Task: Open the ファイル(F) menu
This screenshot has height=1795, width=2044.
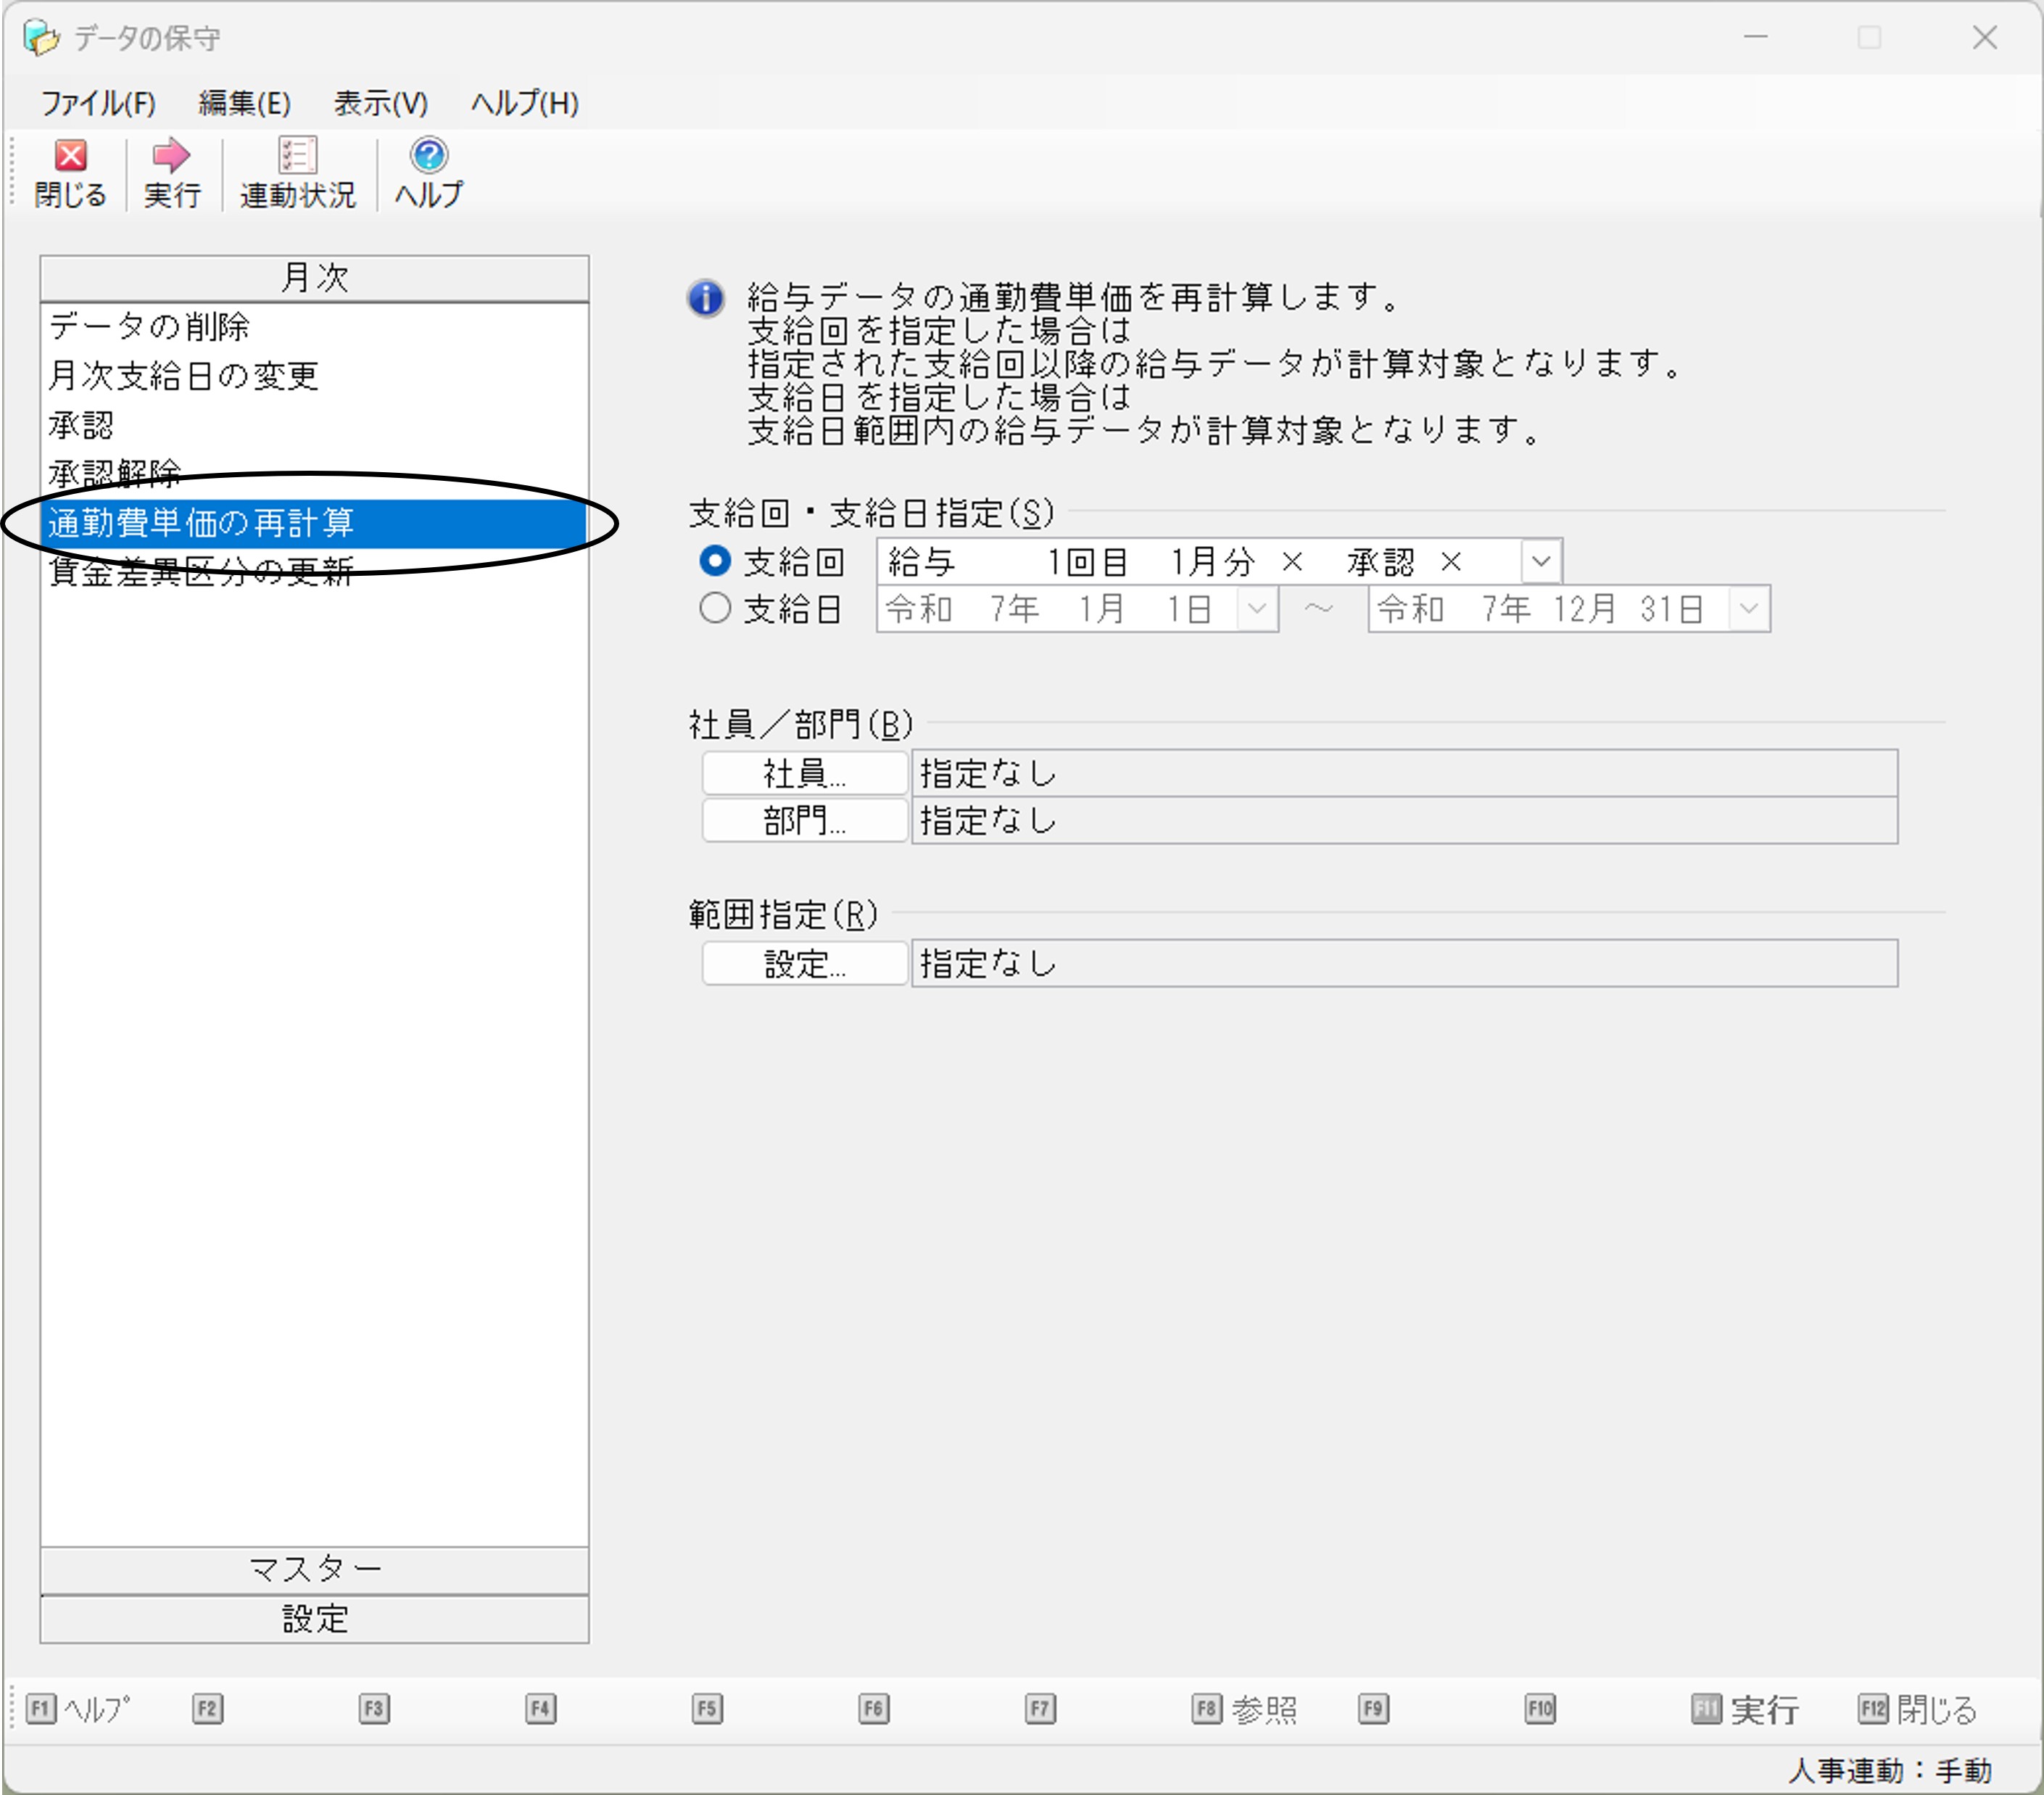Action: [x=98, y=103]
